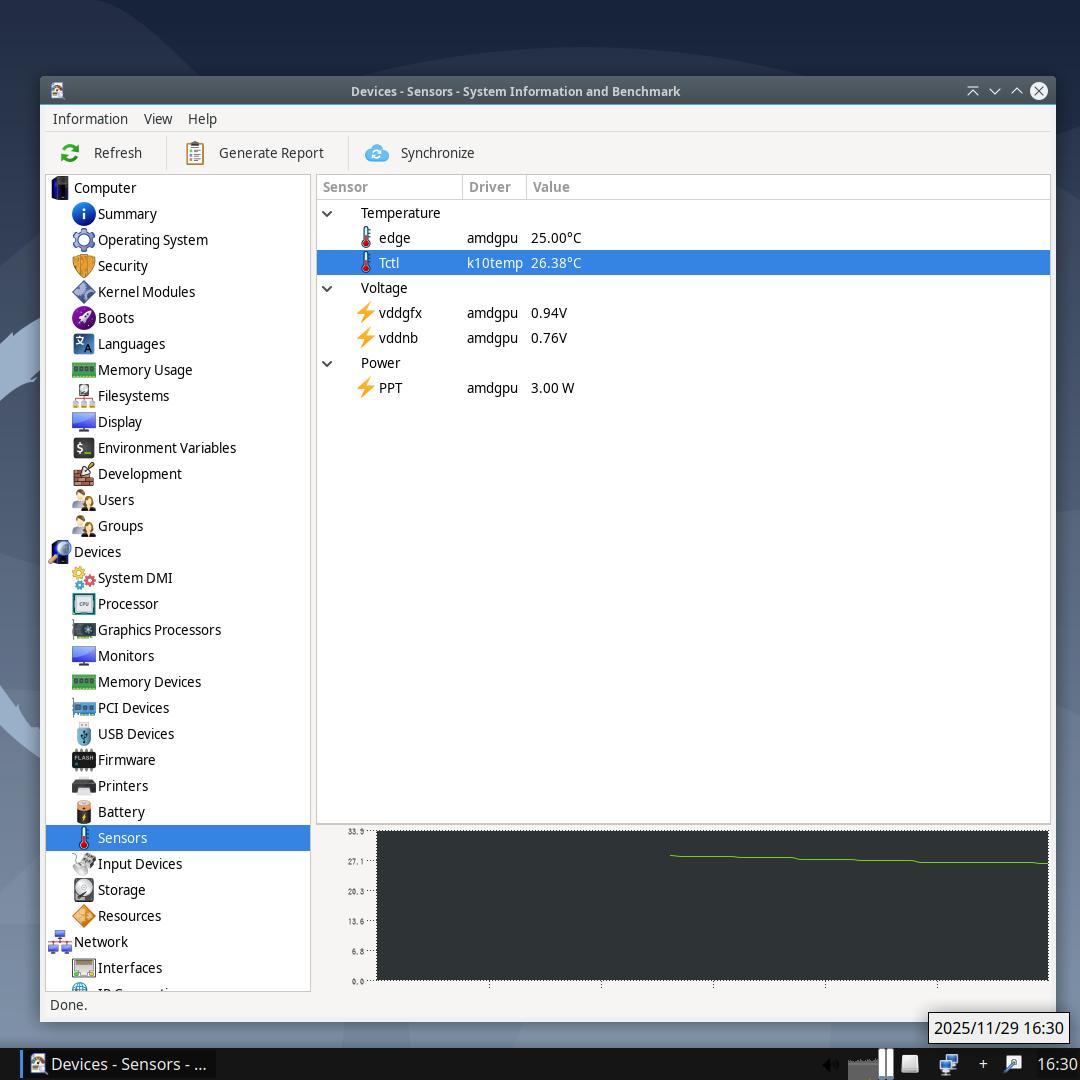
Task: Select the PPT power sensor row
Action: [390, 388]
